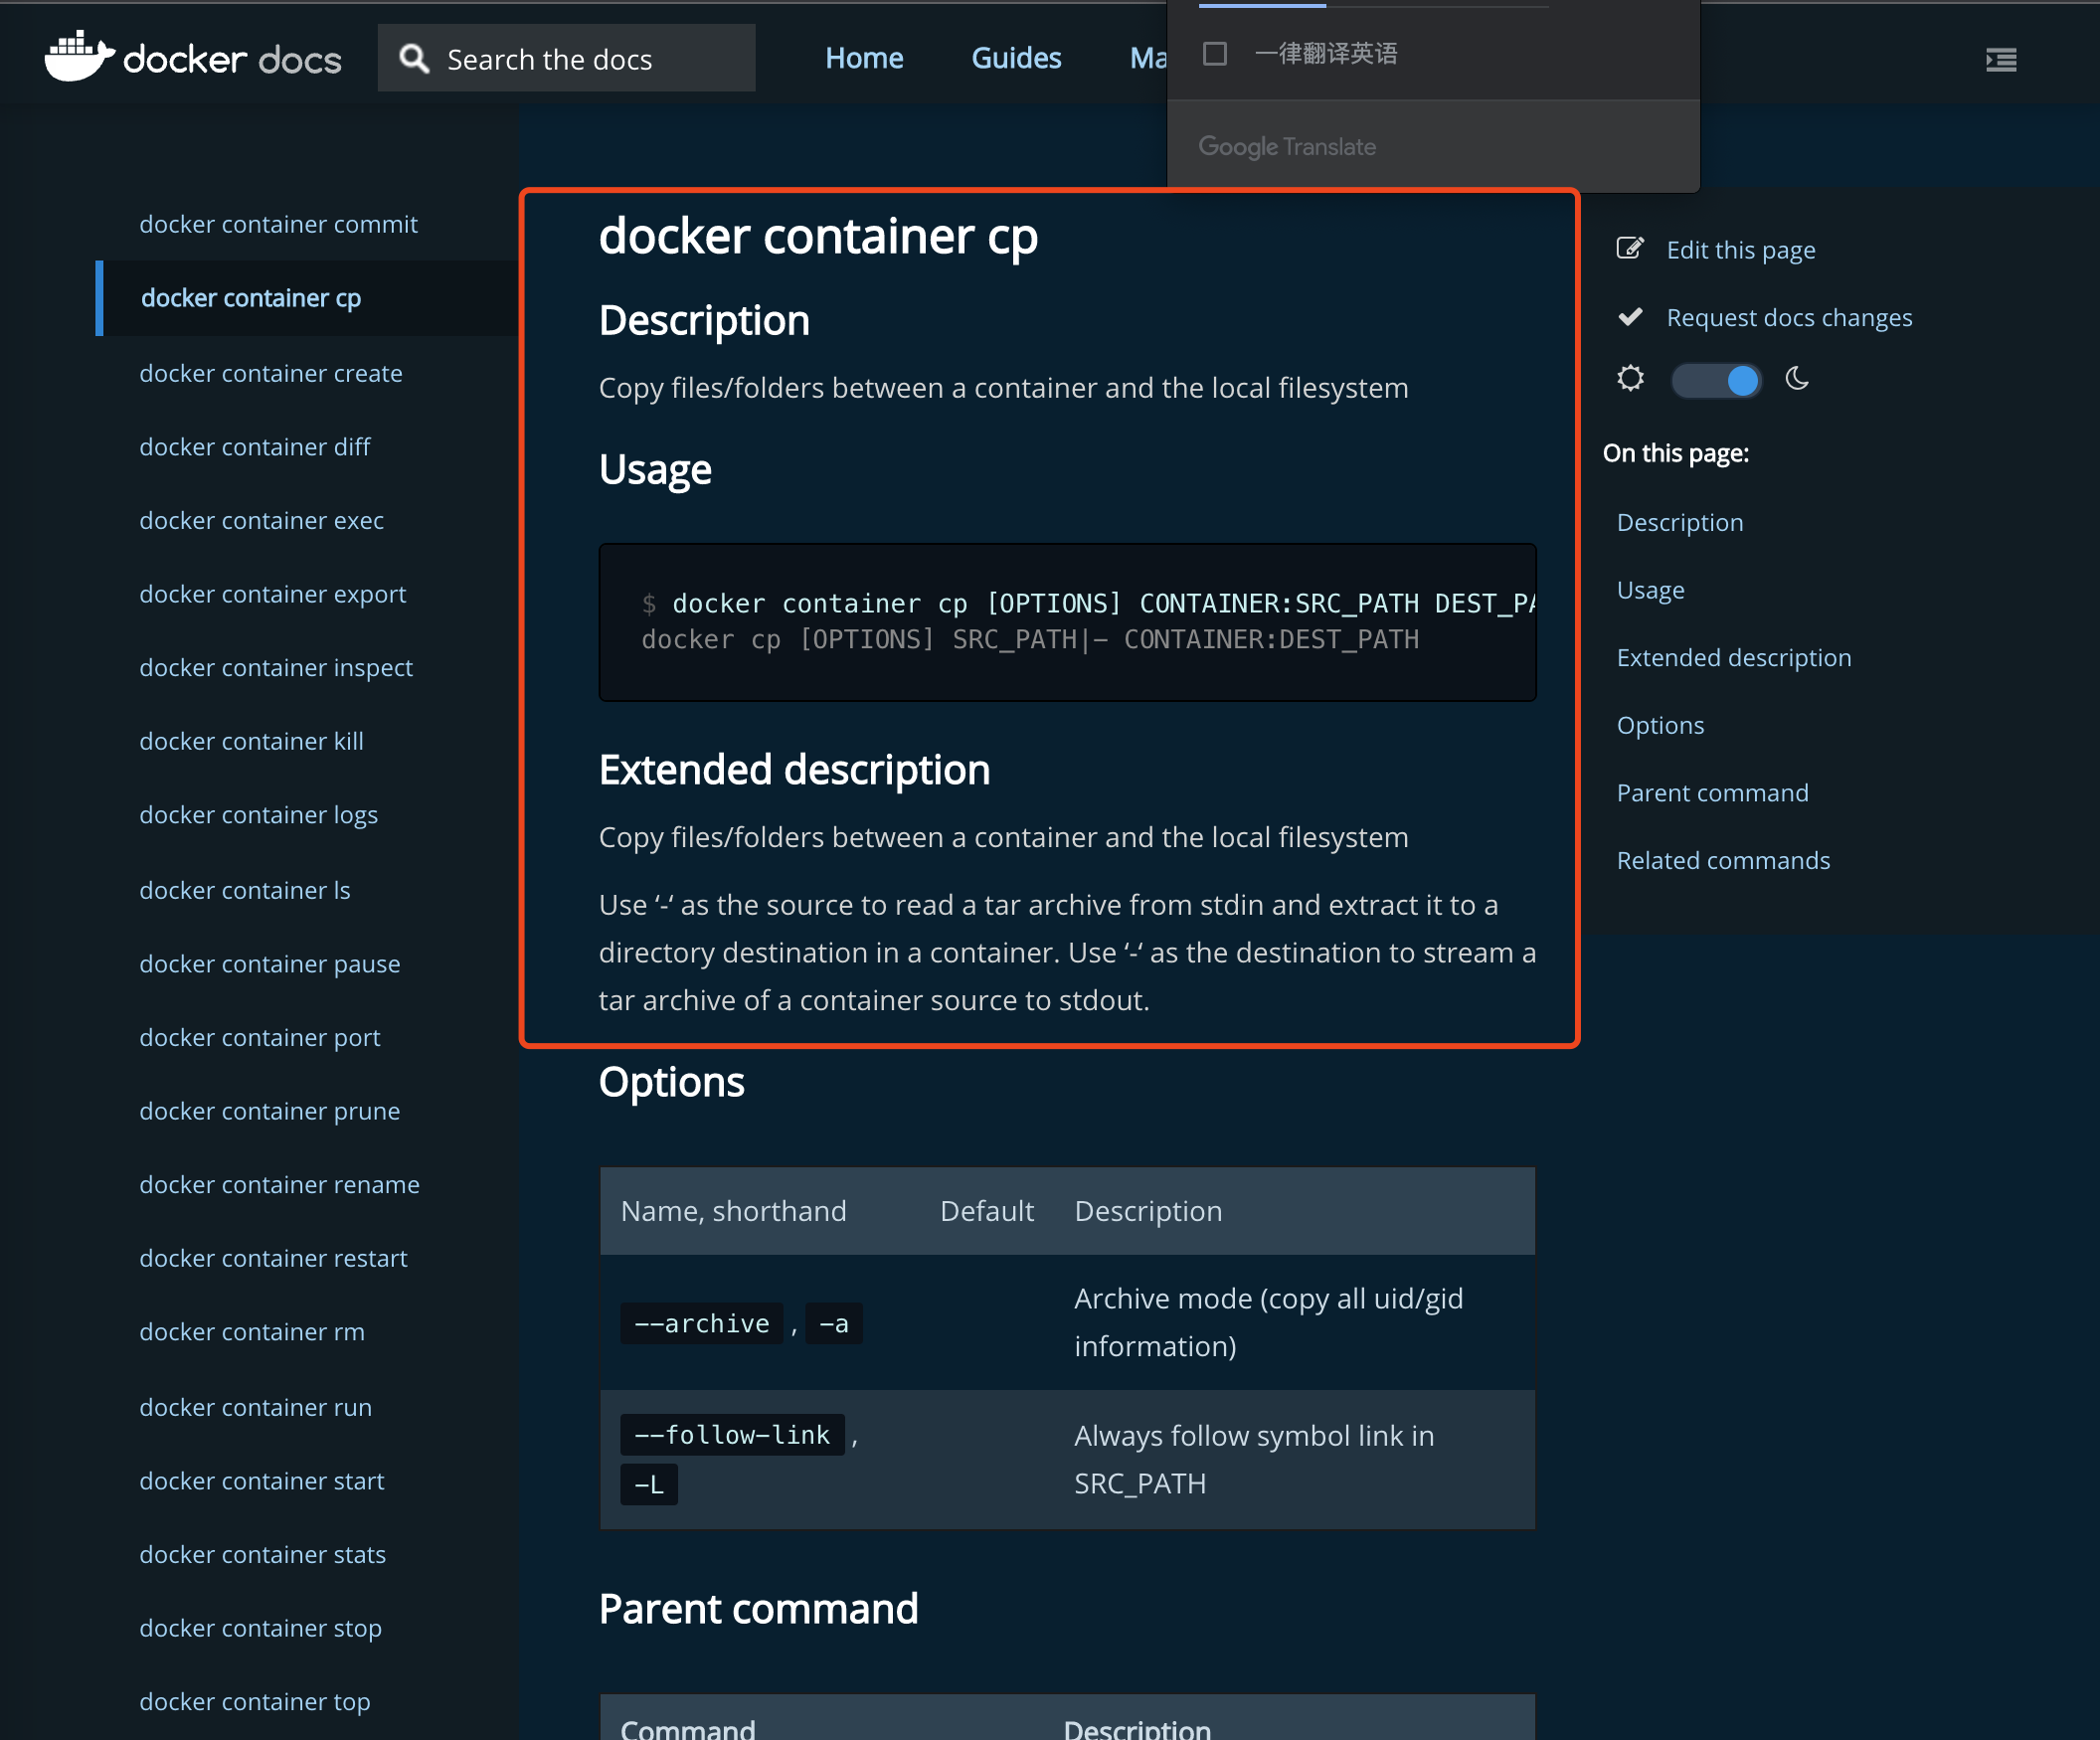Jump to Parent command section link
2100x1740 pixels.
(1711, 793)
